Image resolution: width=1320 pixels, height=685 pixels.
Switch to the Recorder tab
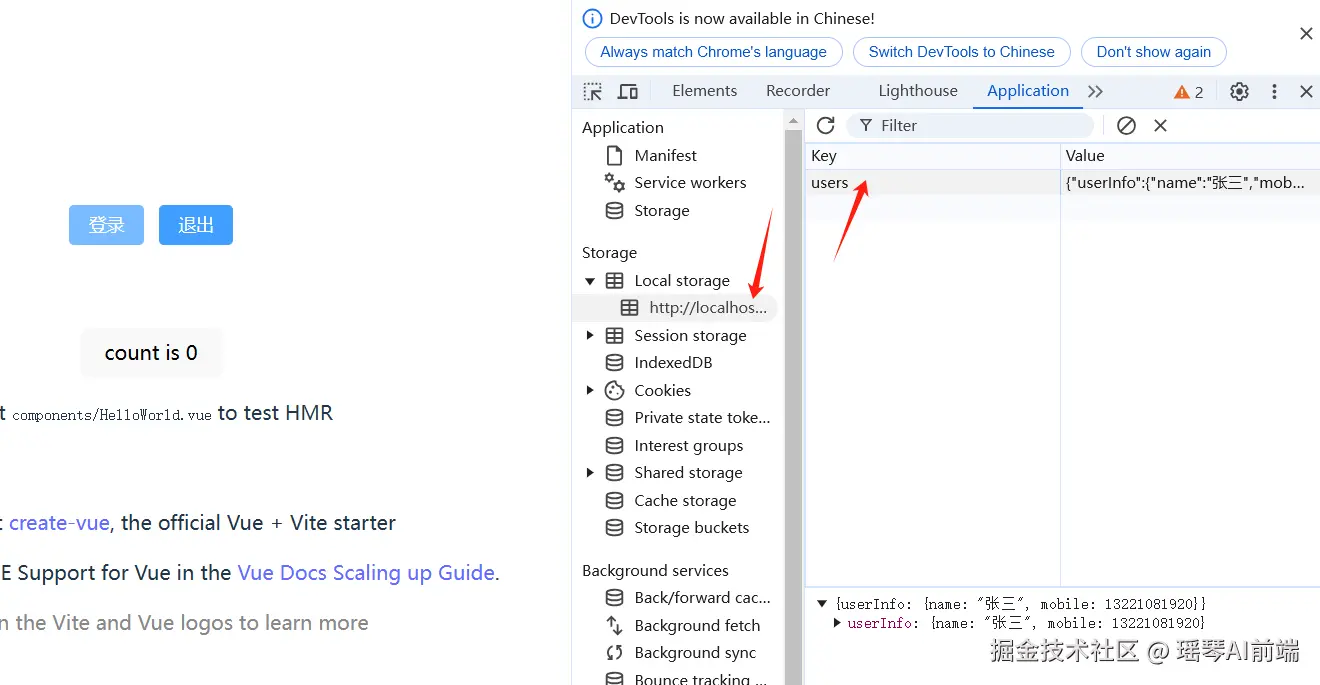coord(798,91)
